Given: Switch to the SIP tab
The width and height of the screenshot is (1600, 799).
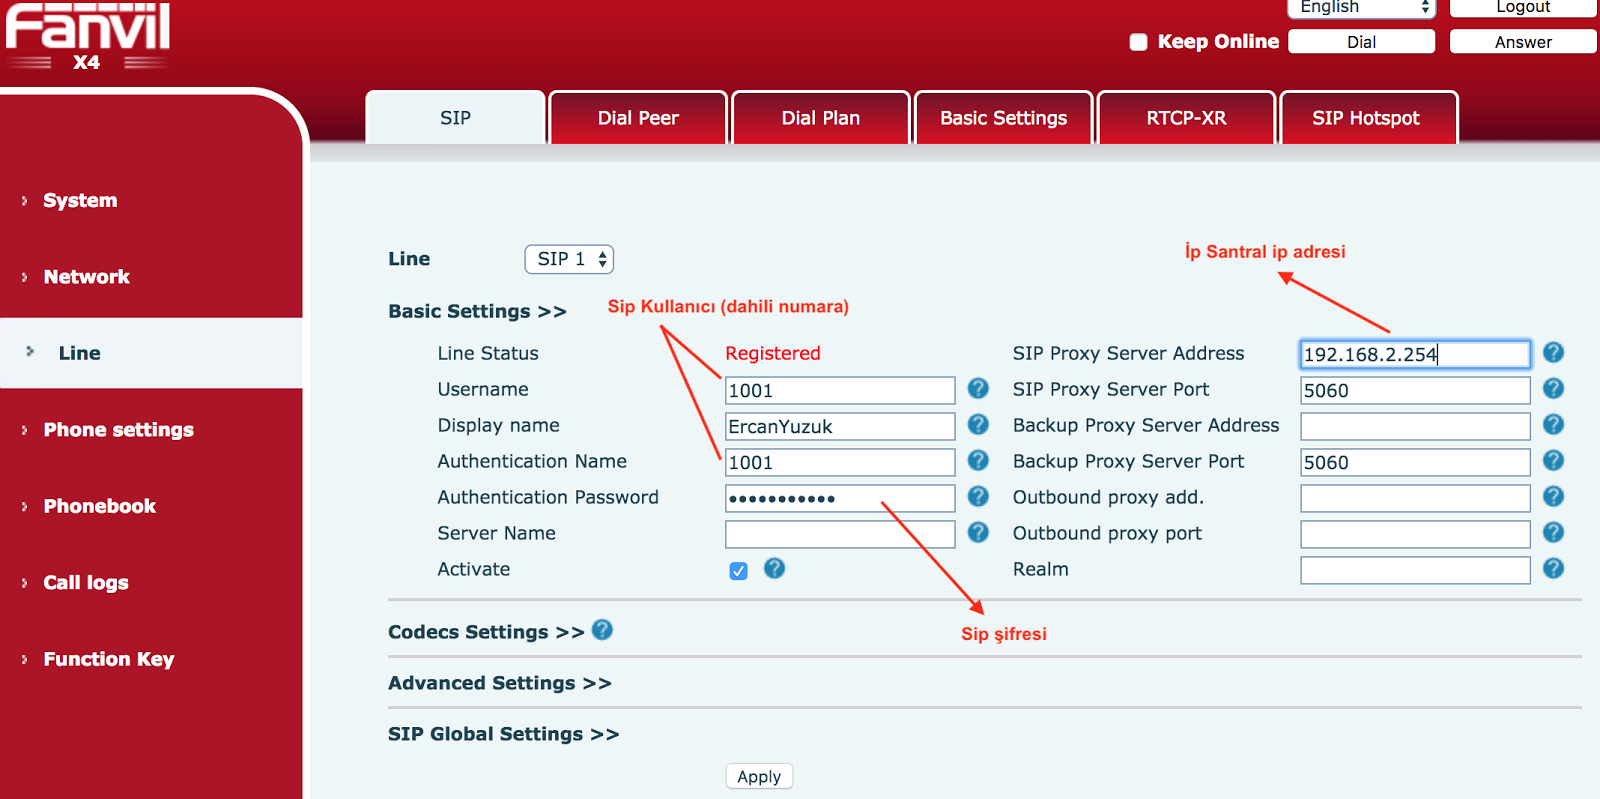Looking at the screenshot, I should click(455, 118).
